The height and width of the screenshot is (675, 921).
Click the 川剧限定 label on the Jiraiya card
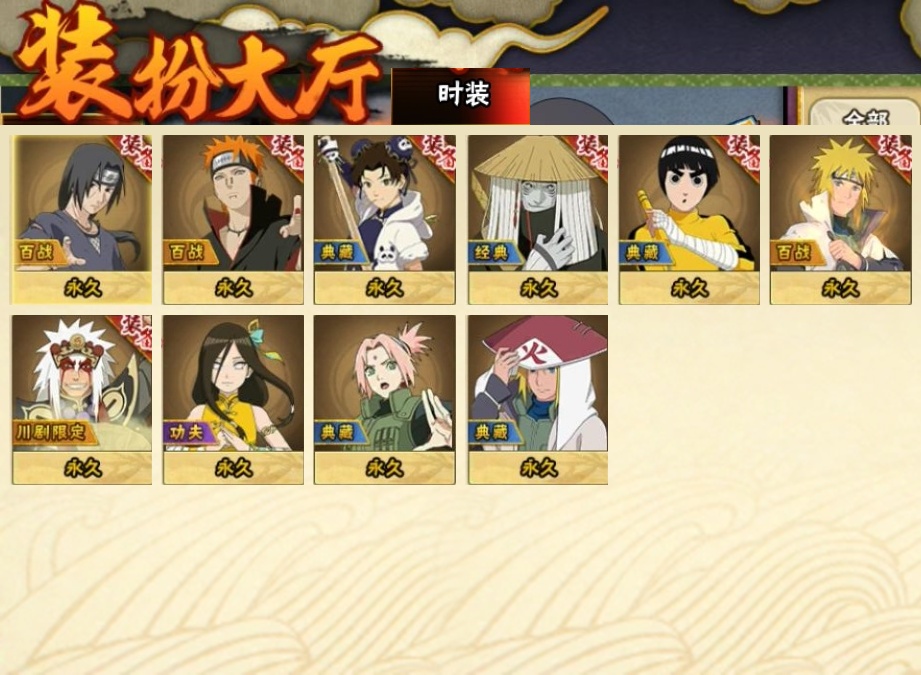pos(51,433)
